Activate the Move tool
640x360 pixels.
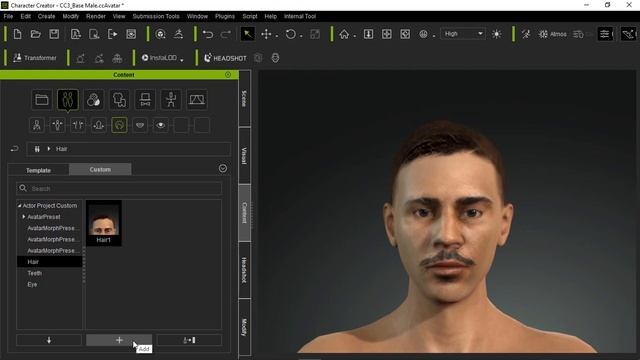pyautogui.click(x=266, y=34)
